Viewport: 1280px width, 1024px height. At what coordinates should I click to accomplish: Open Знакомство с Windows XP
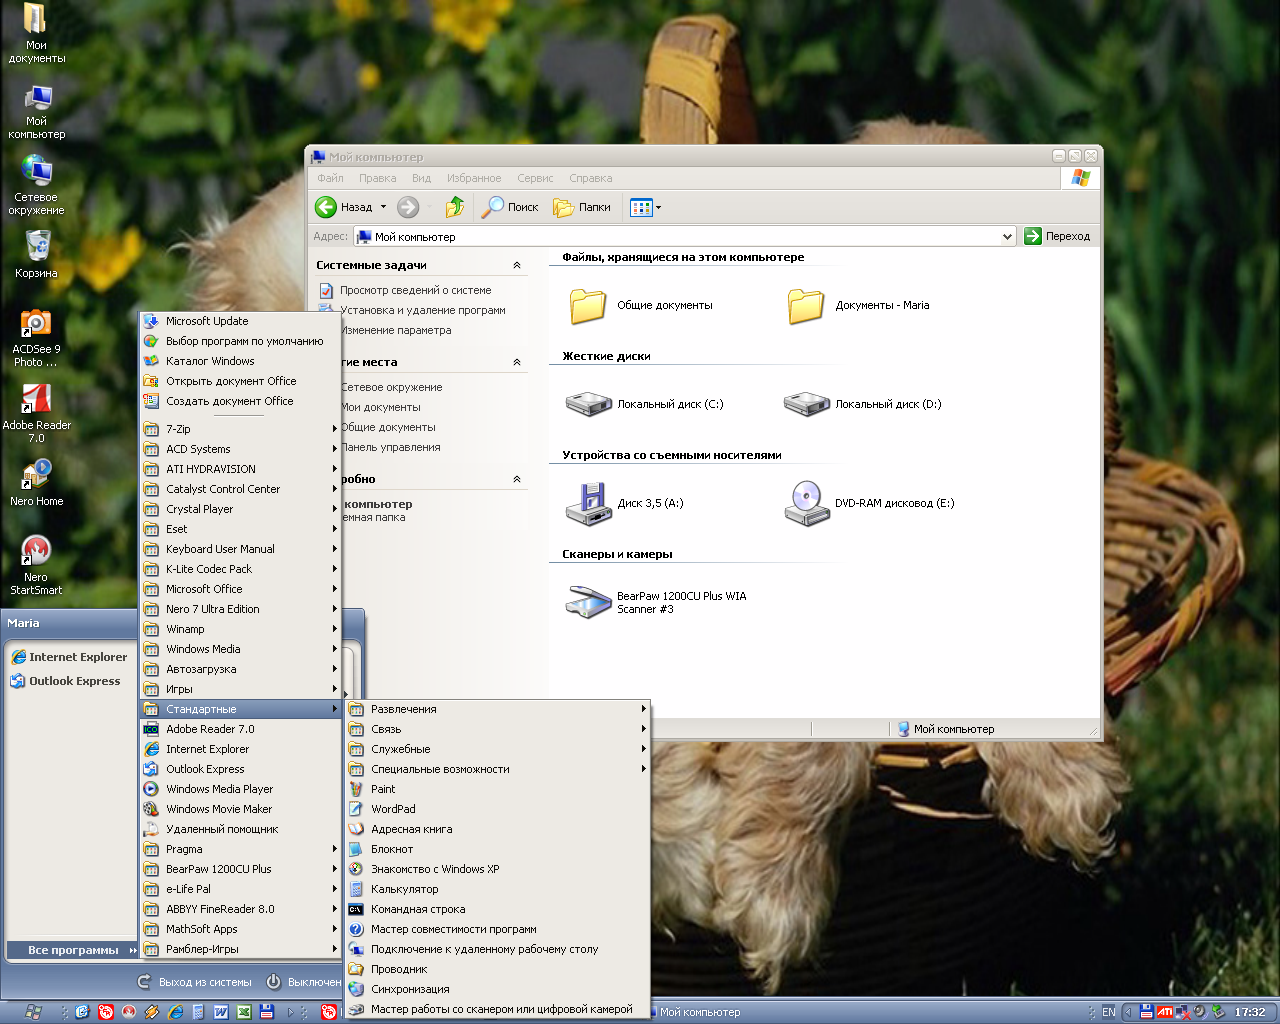497,869
